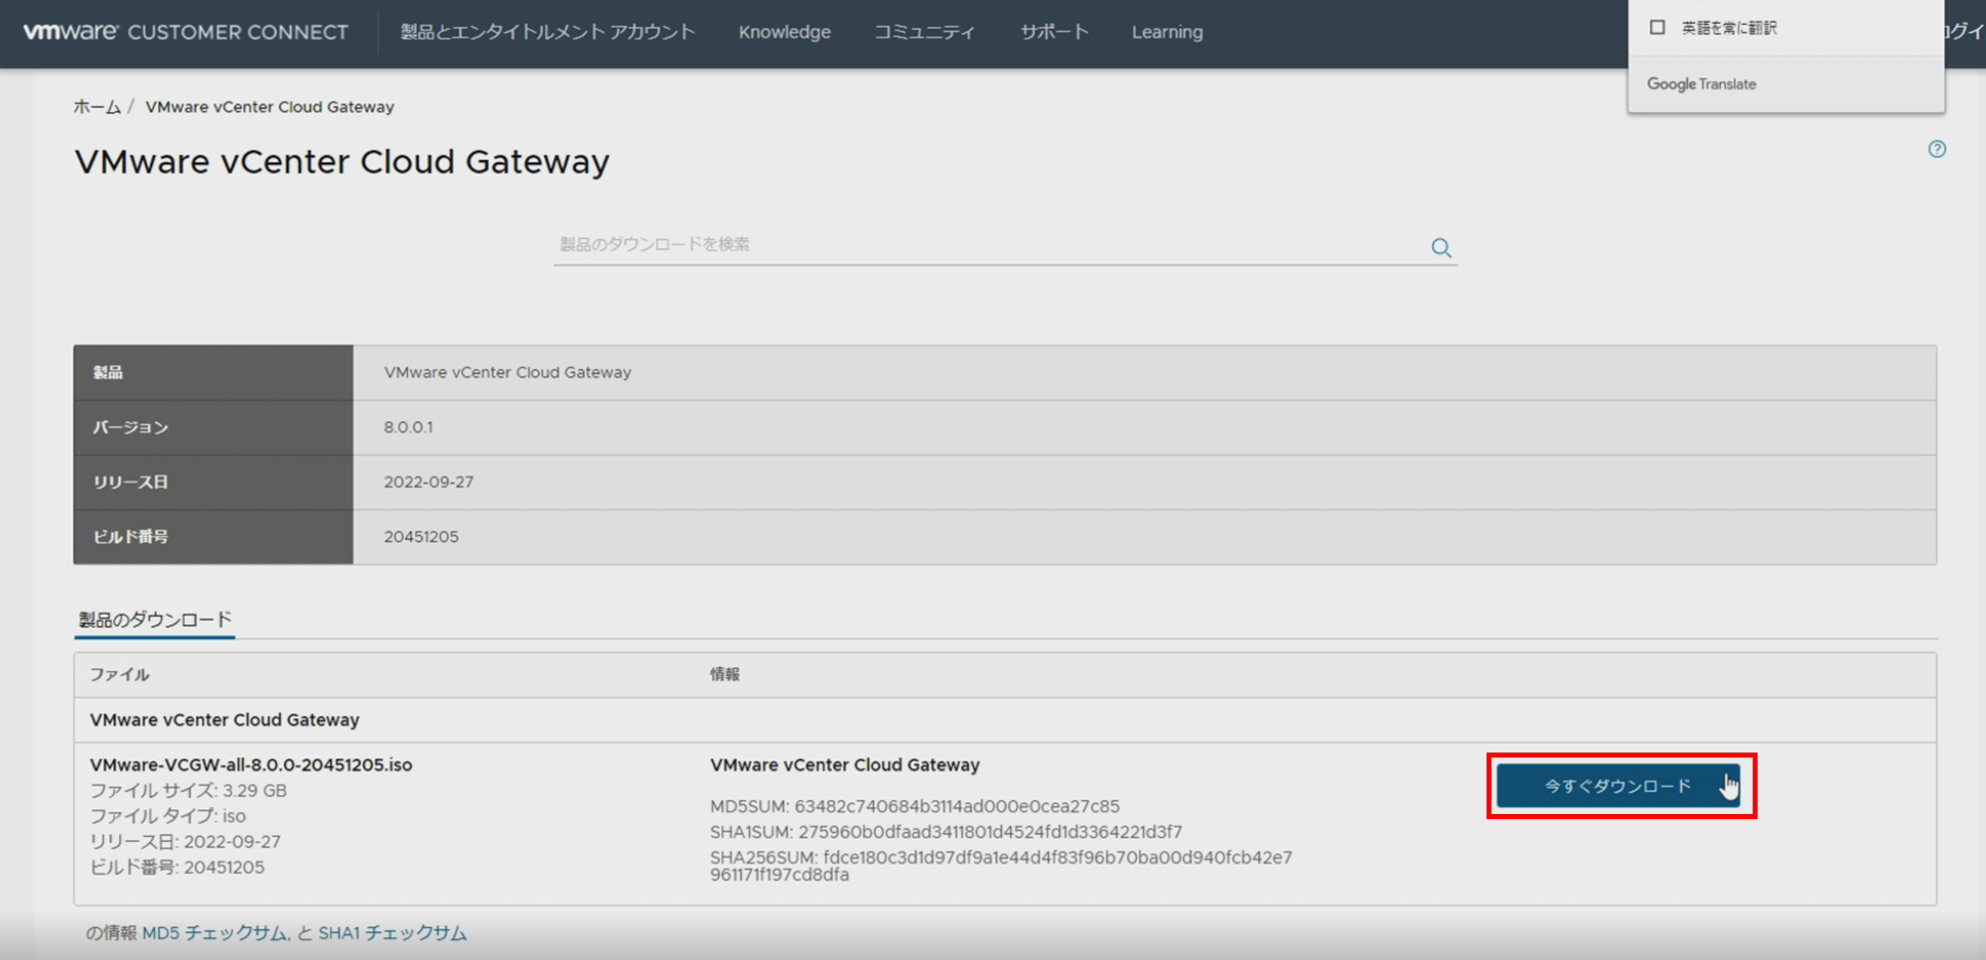Select the 製品のダウンロード tab
Viewport: 1986px width, 960px height.
(155, 620)
